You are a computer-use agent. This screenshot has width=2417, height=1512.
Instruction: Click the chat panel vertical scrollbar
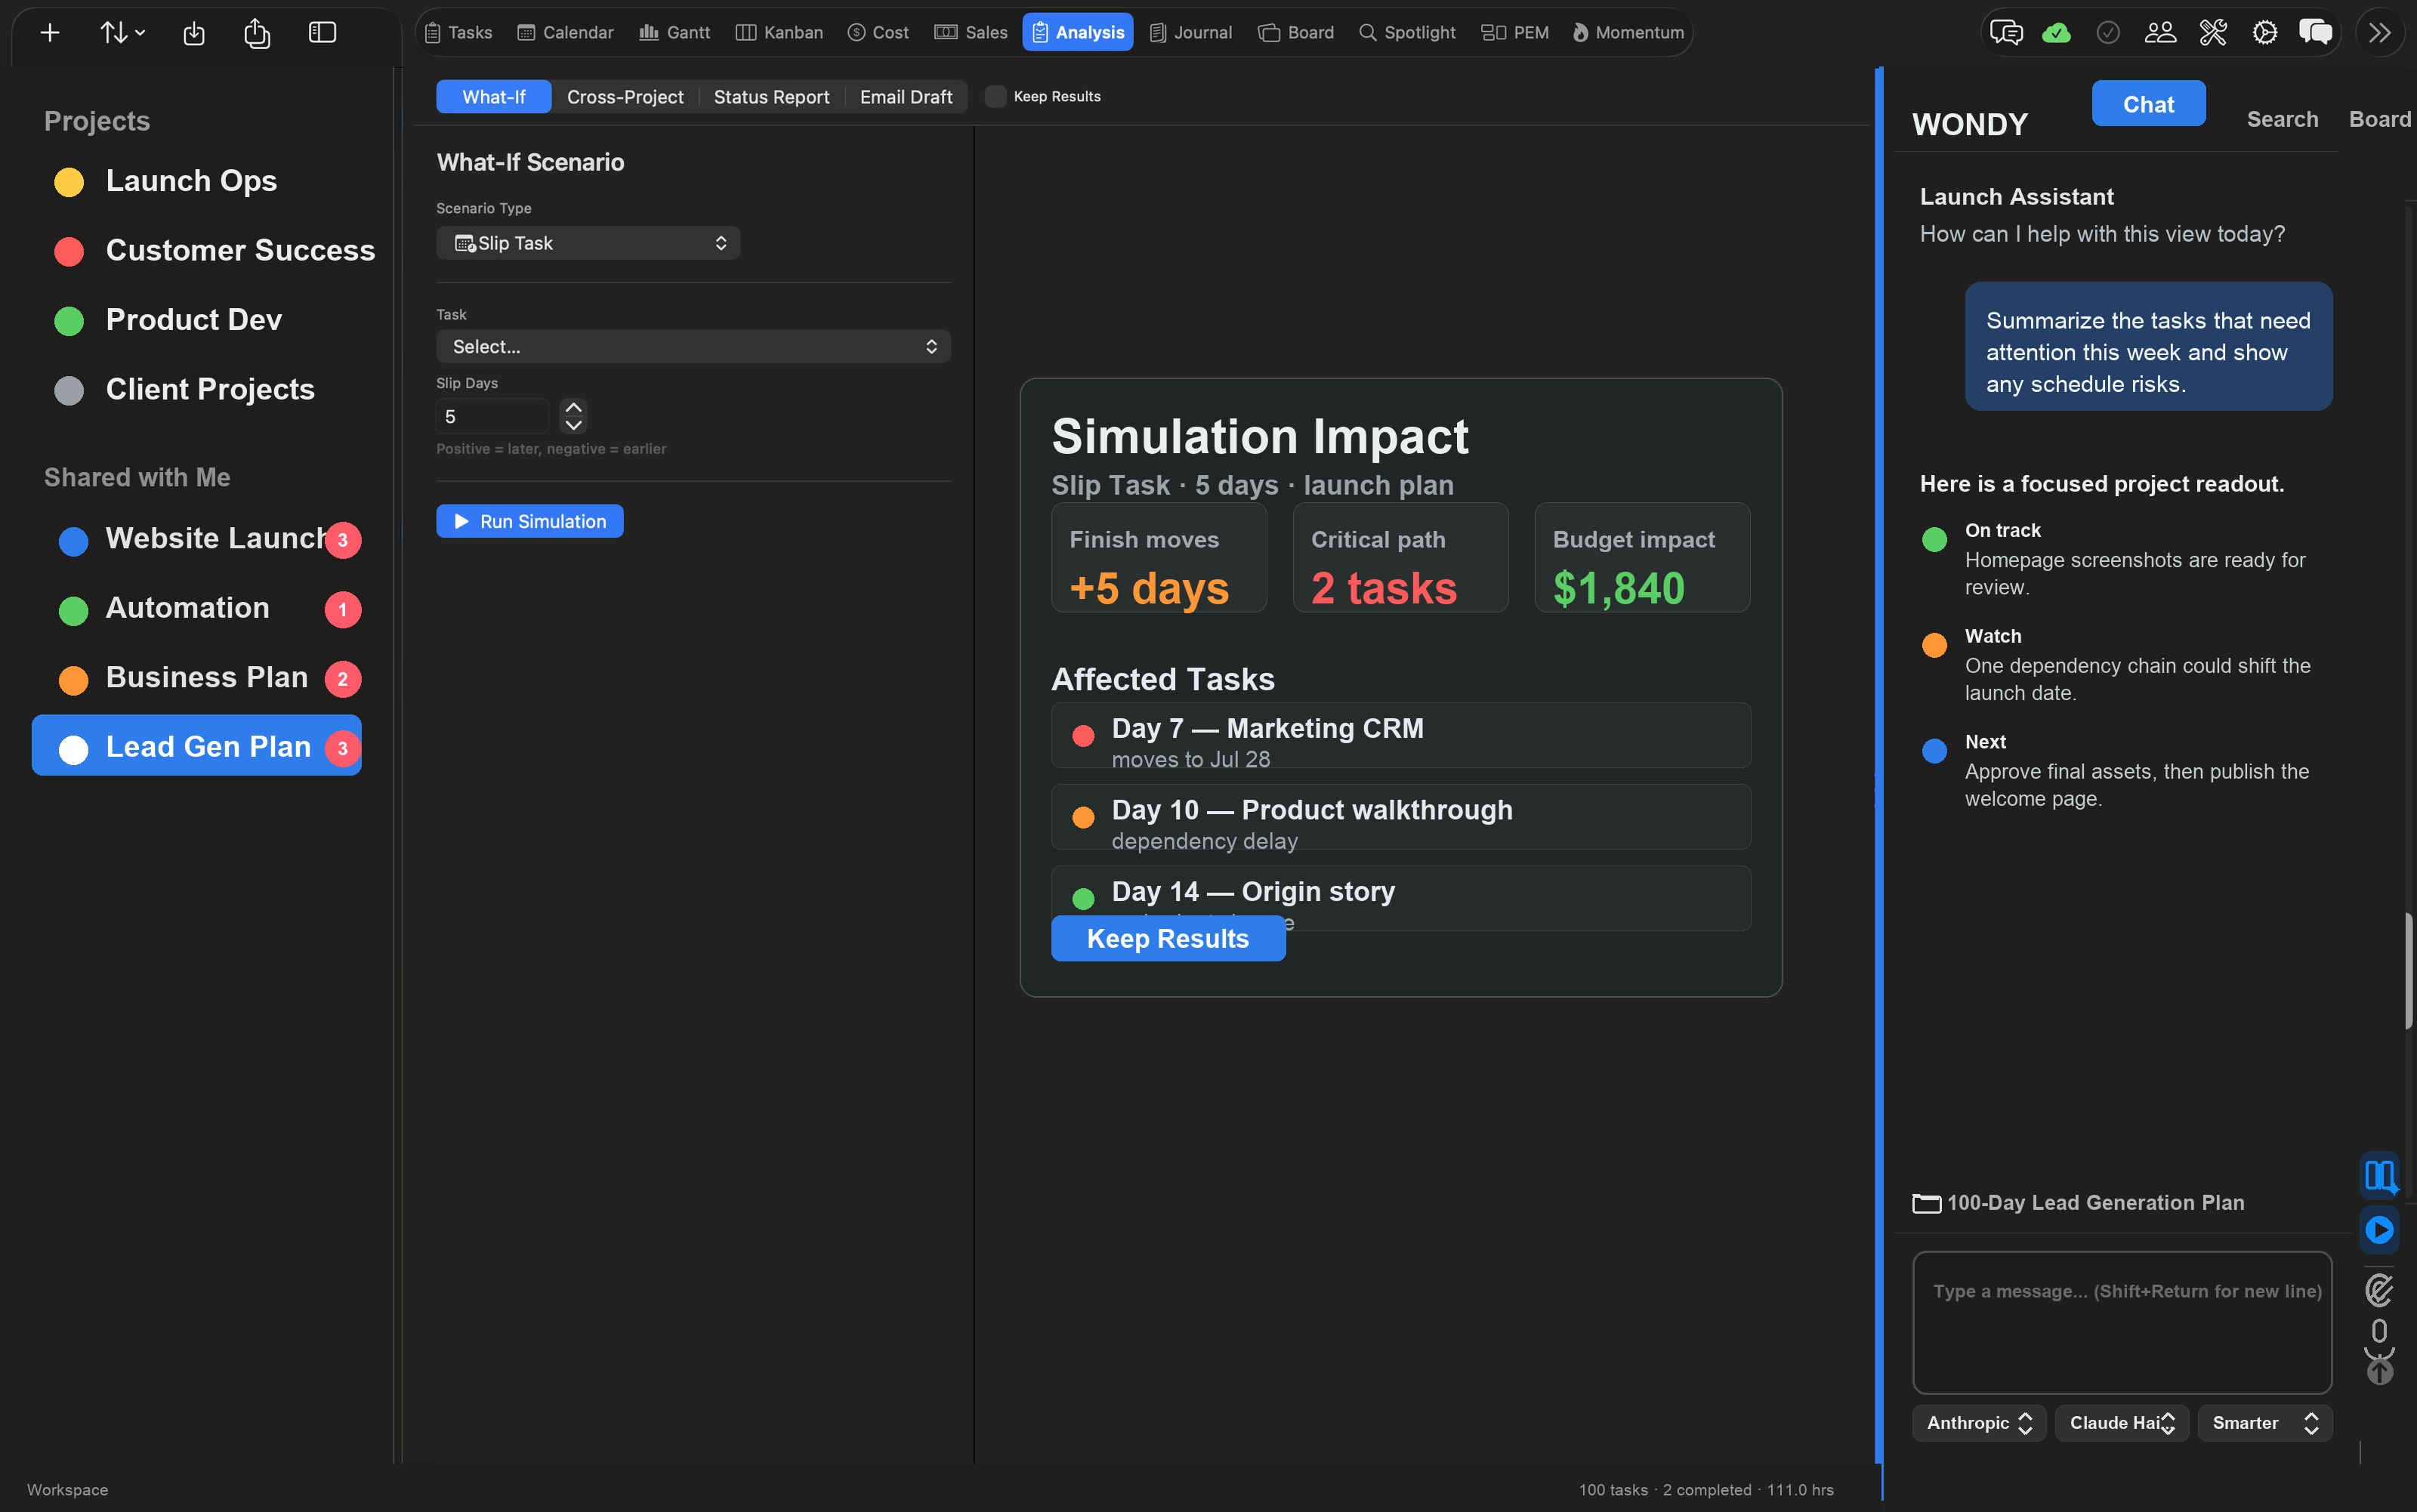point(2409,971)
